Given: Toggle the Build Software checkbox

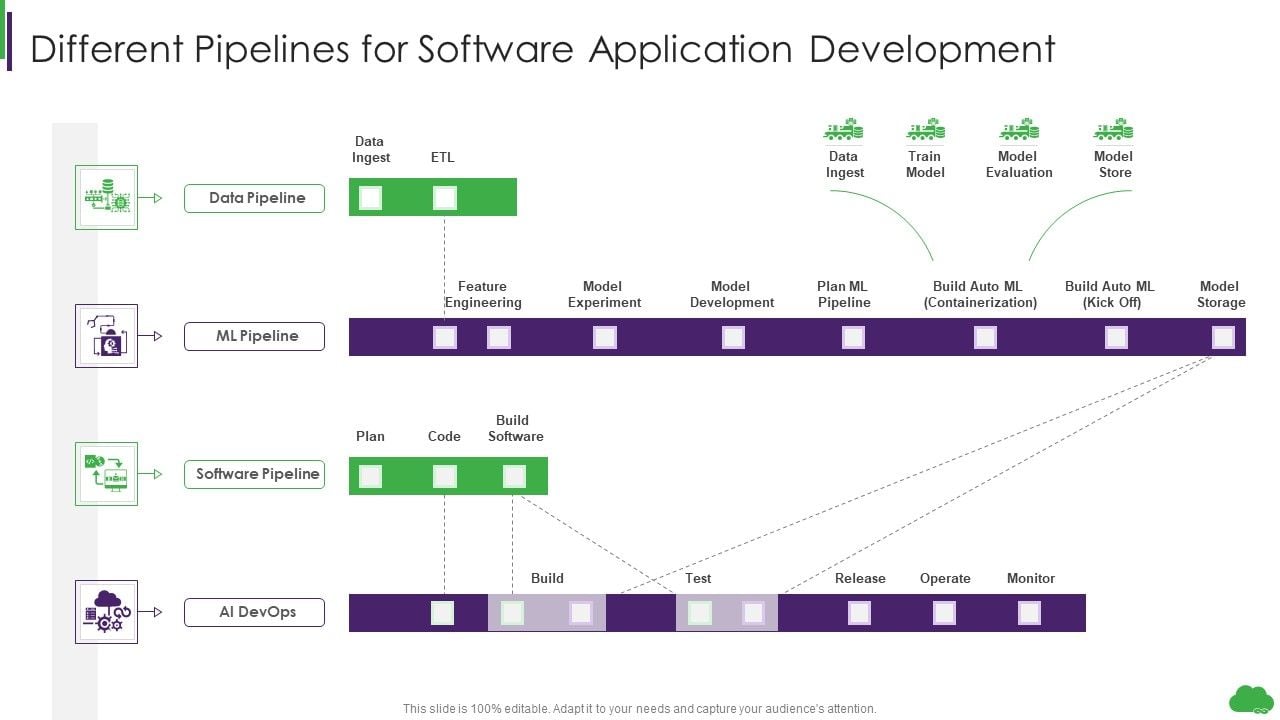Looking at the screenshot, I should point(514,476).
